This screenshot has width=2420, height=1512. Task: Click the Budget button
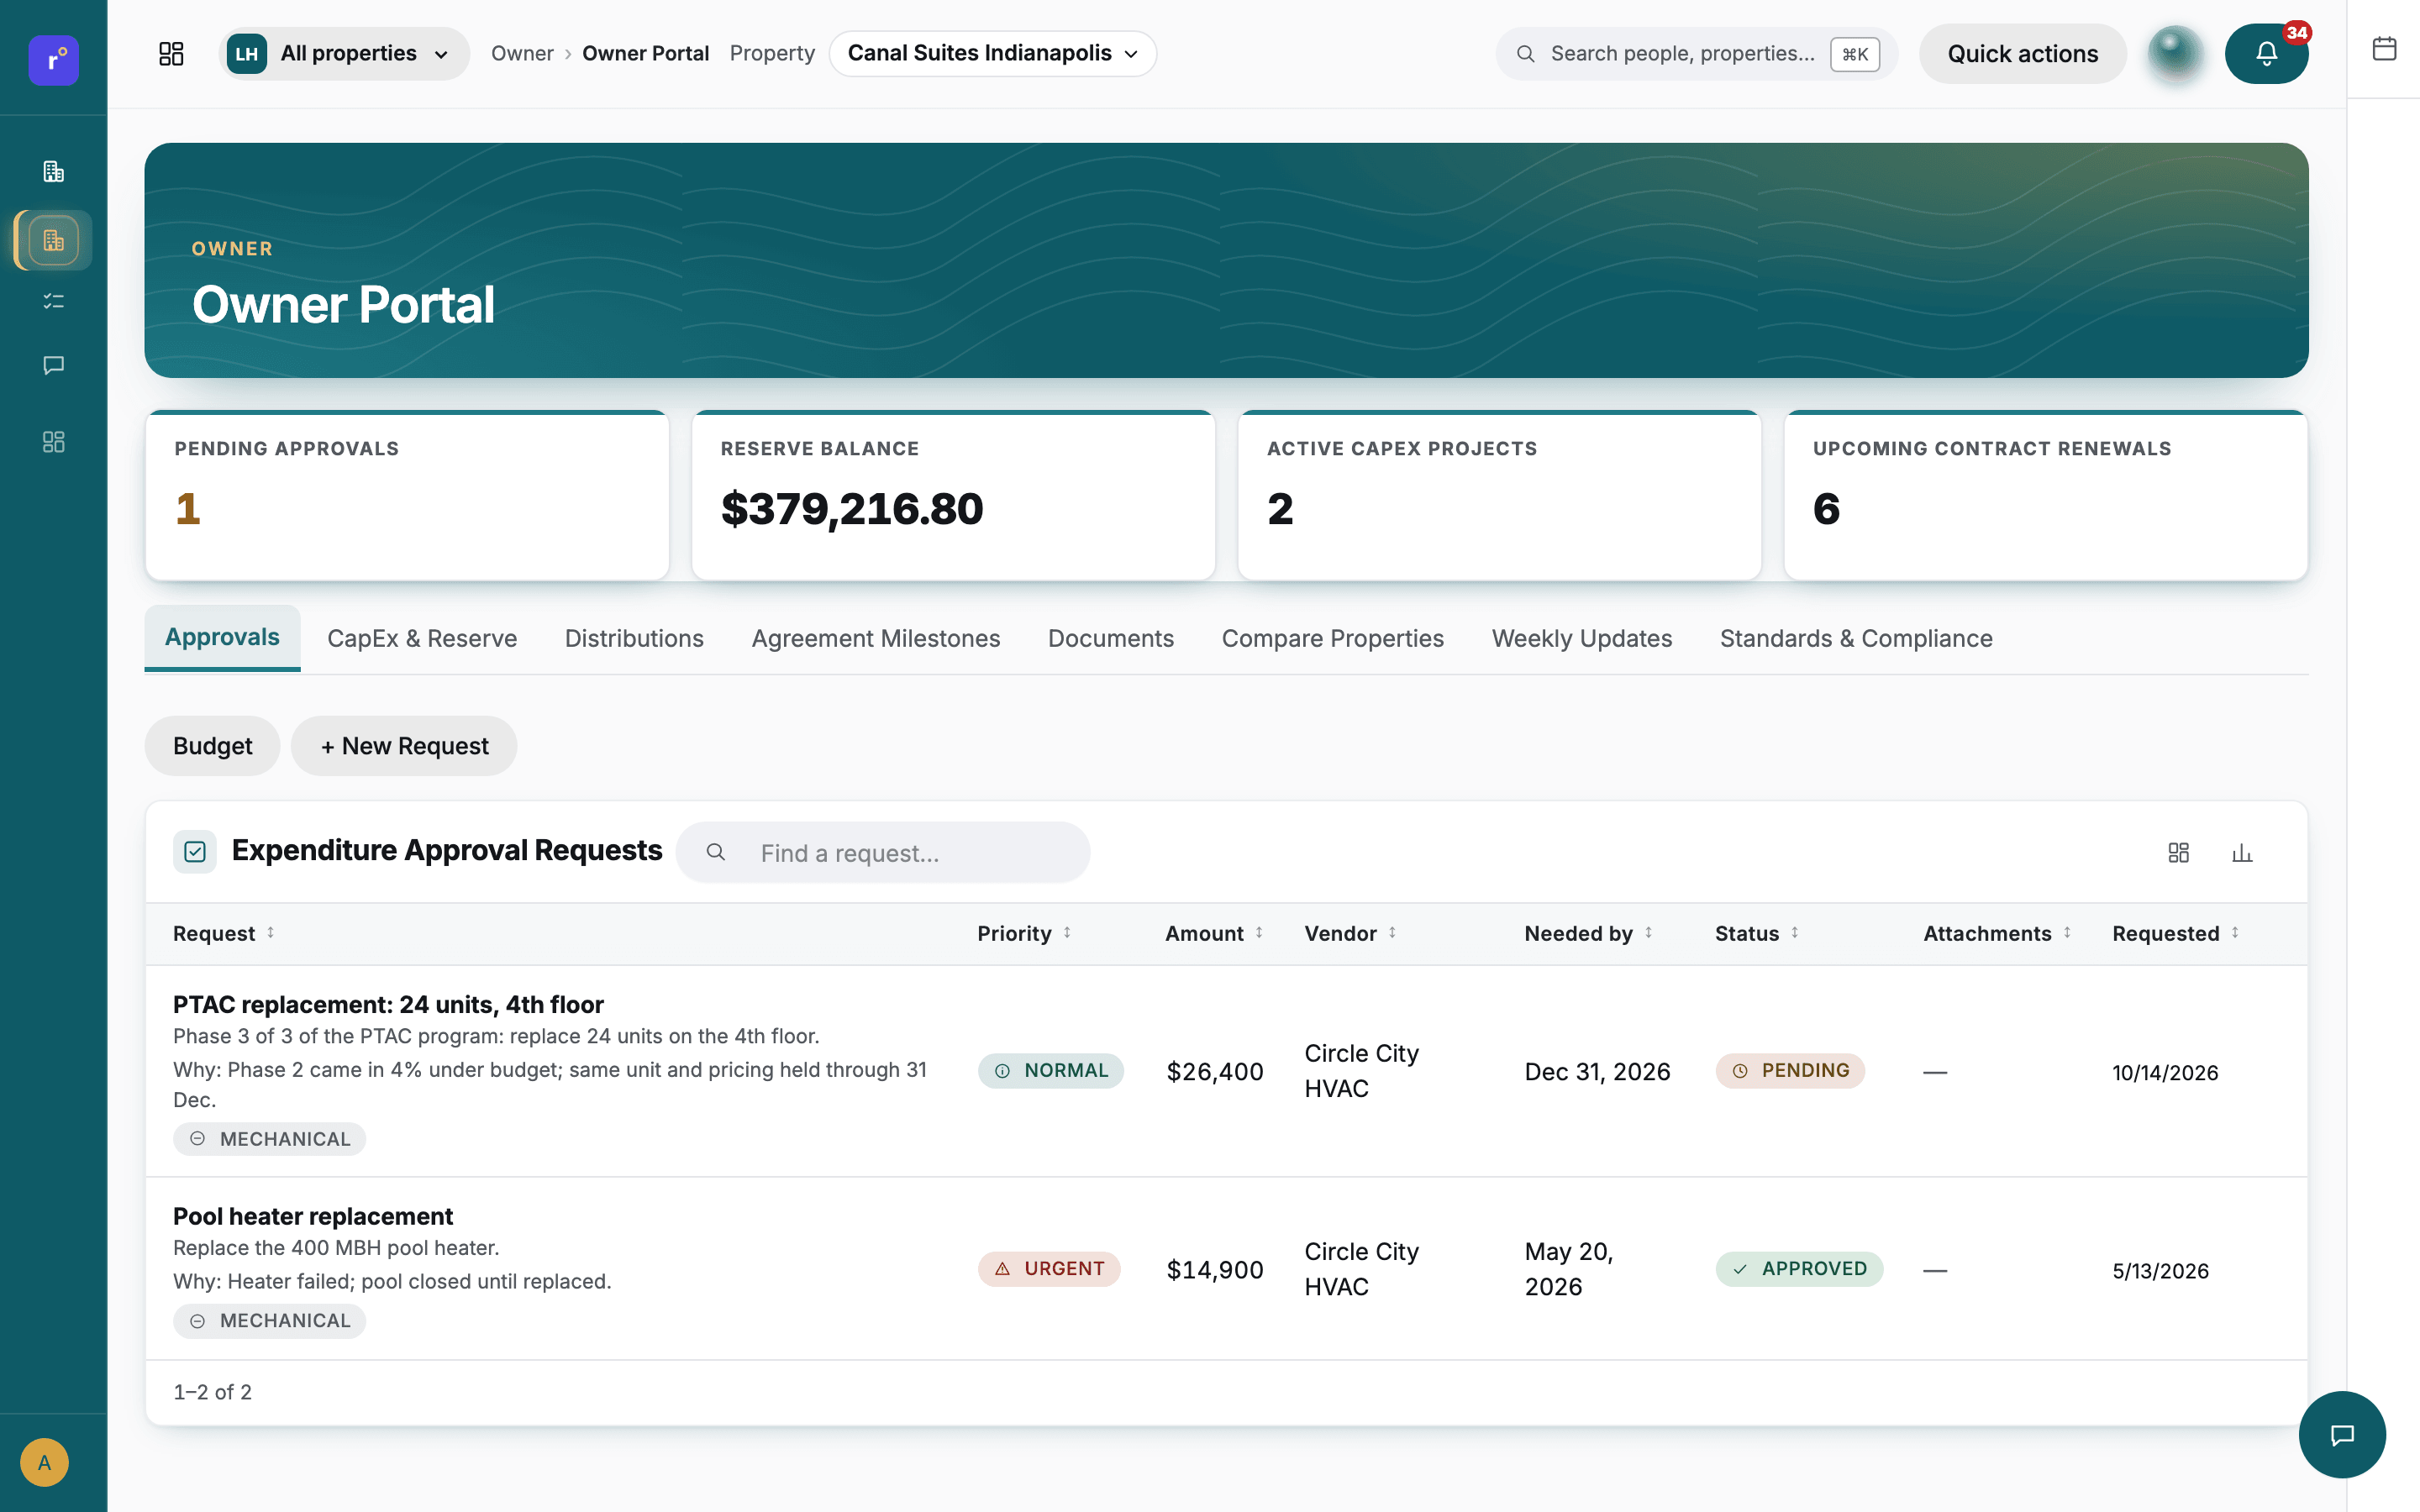pyautogui.click(x=212, y=746)
